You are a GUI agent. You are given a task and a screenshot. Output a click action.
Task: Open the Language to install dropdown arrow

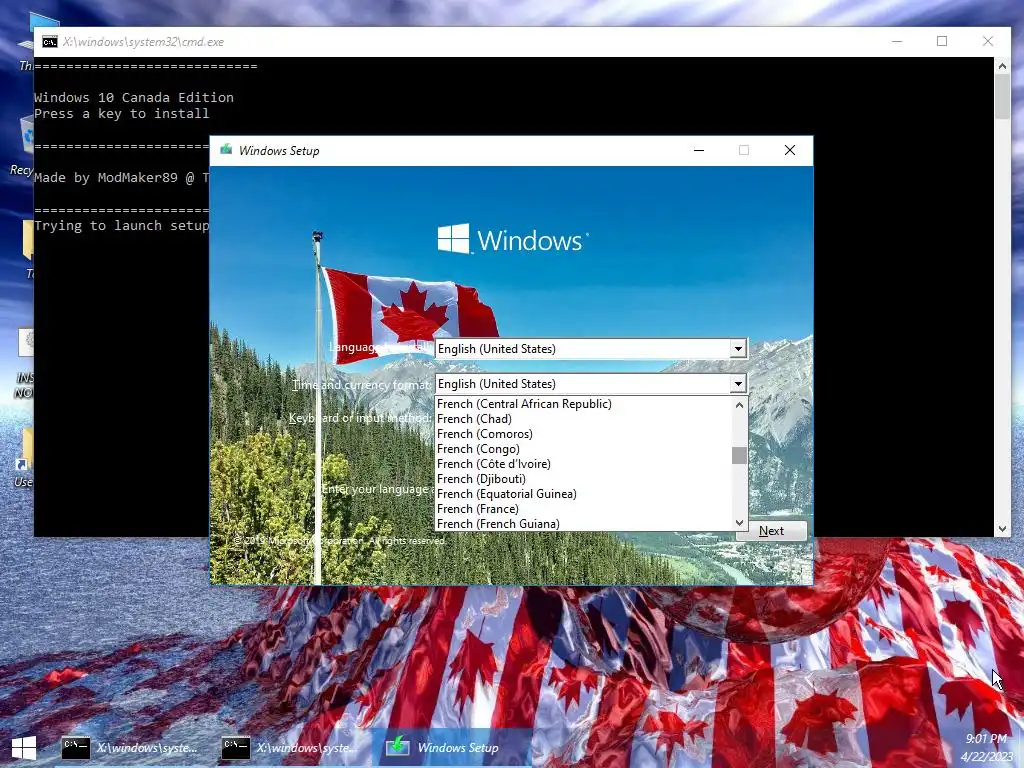738,349
